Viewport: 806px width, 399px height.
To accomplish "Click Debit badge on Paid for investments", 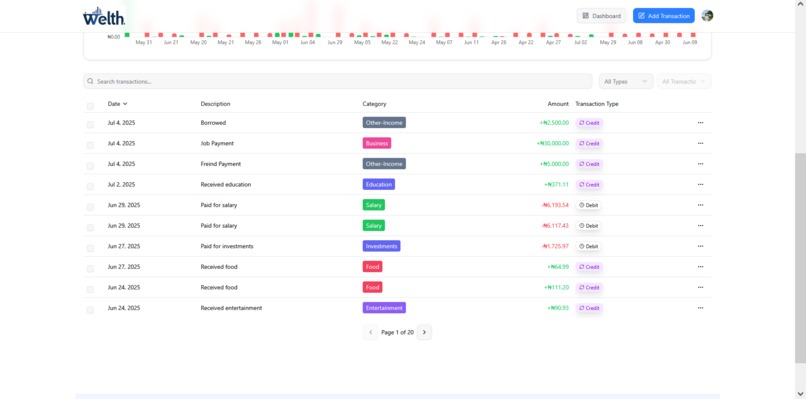I will 589,246.
